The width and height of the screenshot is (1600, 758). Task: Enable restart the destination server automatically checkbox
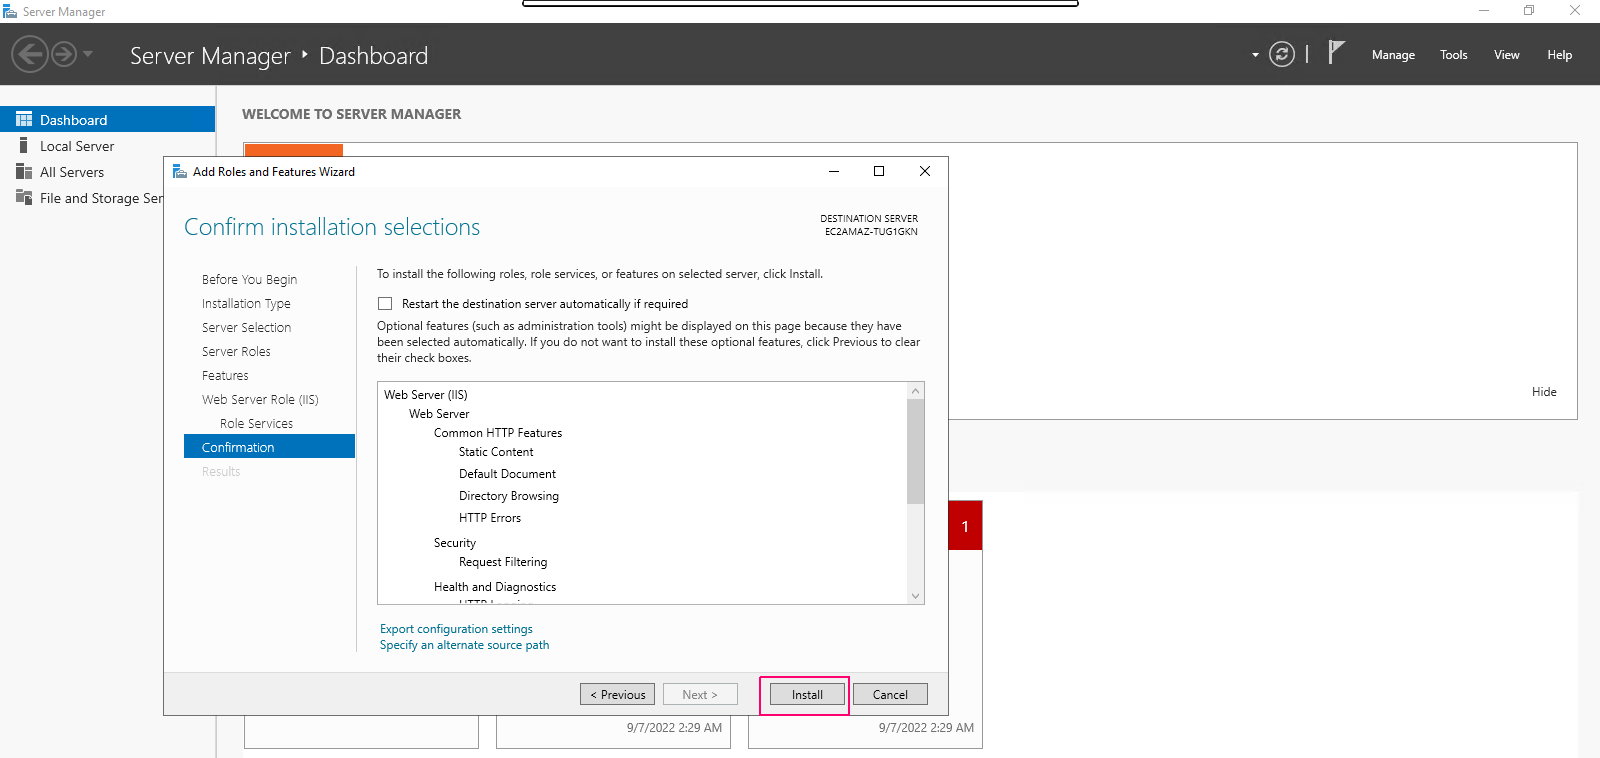385,303
